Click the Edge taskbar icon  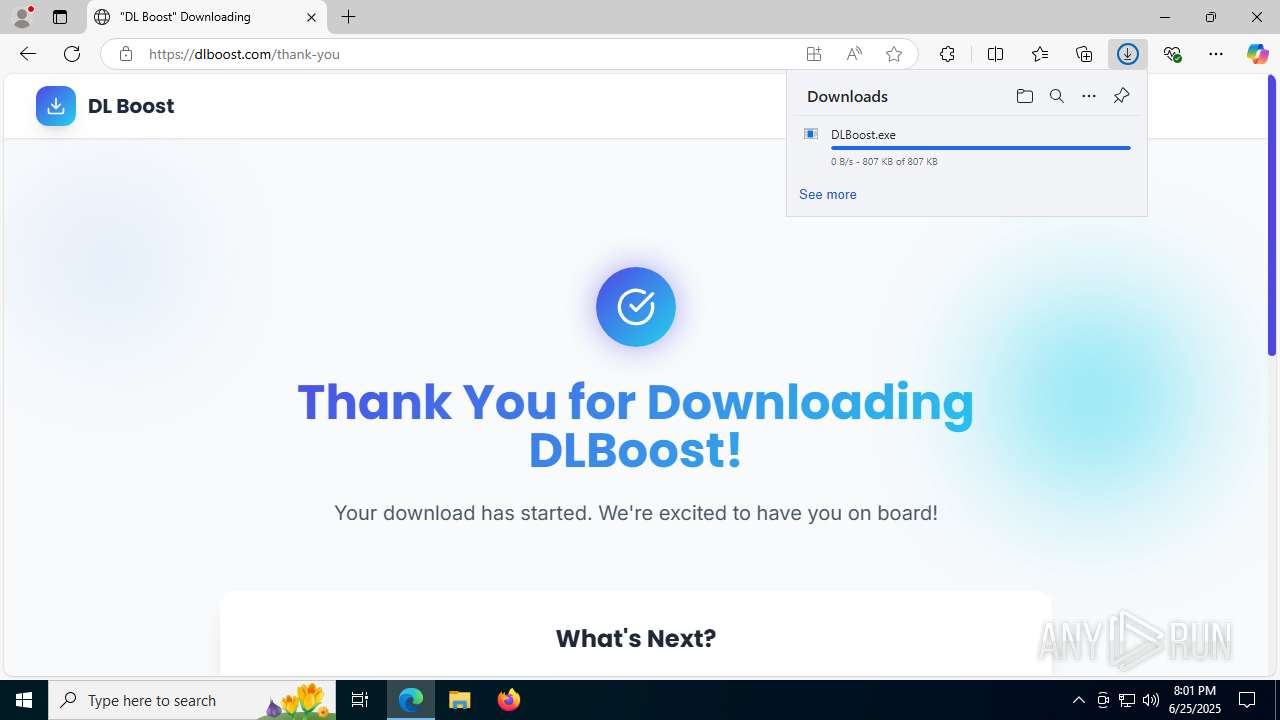pyautogui.click(x=411, y=700)
